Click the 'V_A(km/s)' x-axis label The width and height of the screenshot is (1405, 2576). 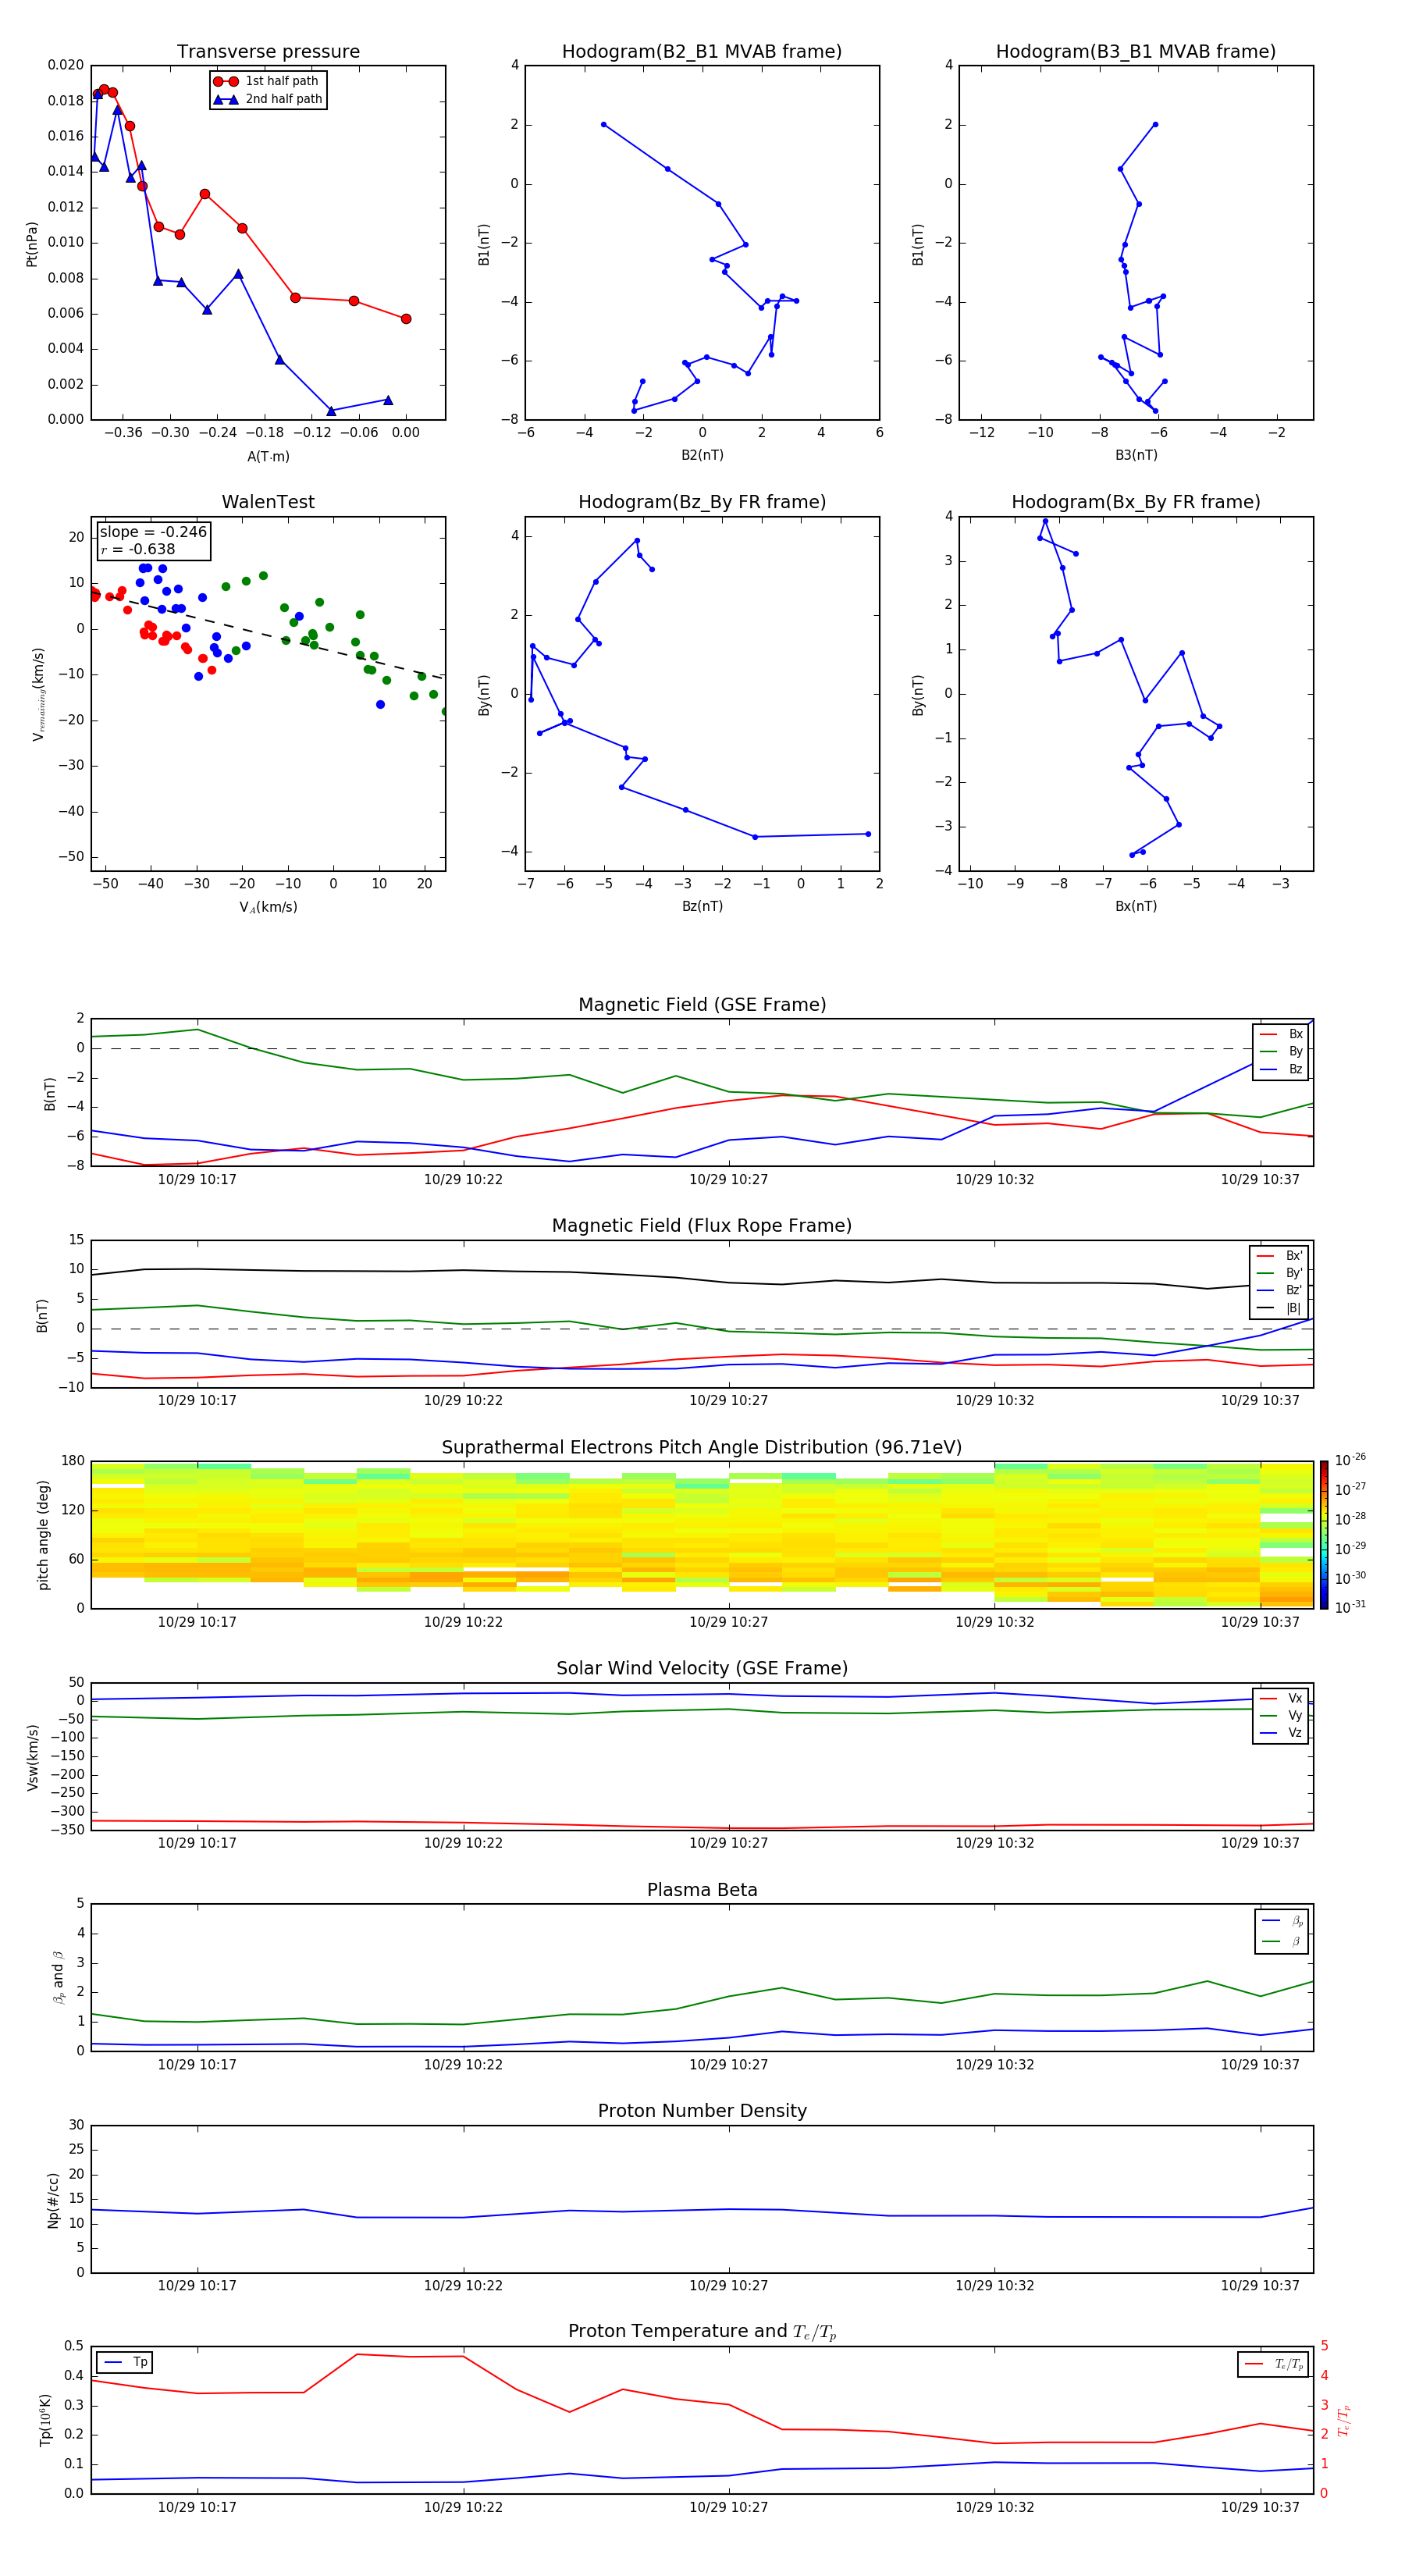268,908
